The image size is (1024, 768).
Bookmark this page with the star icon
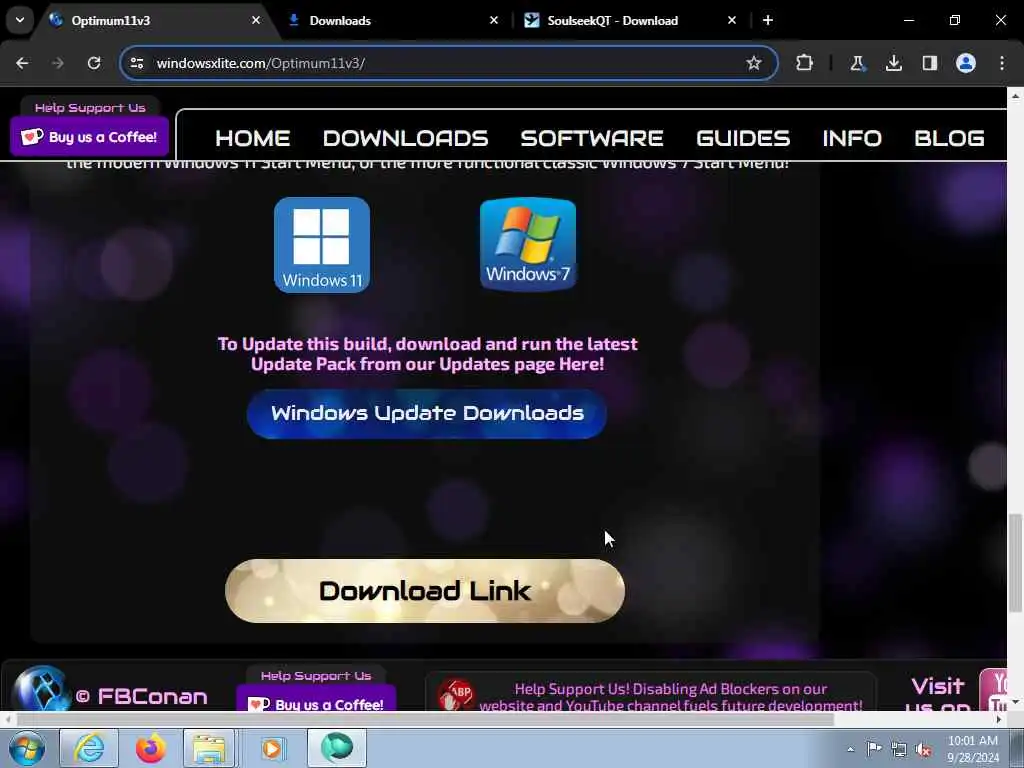click(x=754, y=63)
